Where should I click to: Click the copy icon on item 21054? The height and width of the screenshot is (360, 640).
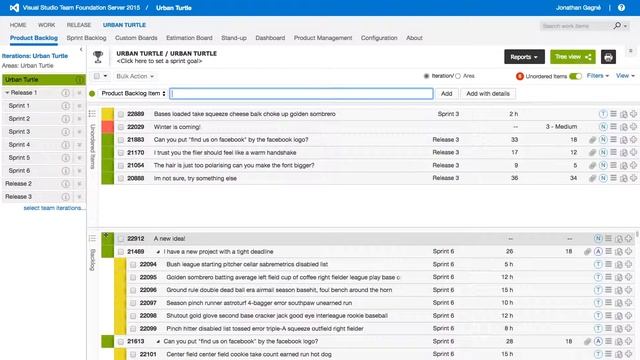click(624, 166)
